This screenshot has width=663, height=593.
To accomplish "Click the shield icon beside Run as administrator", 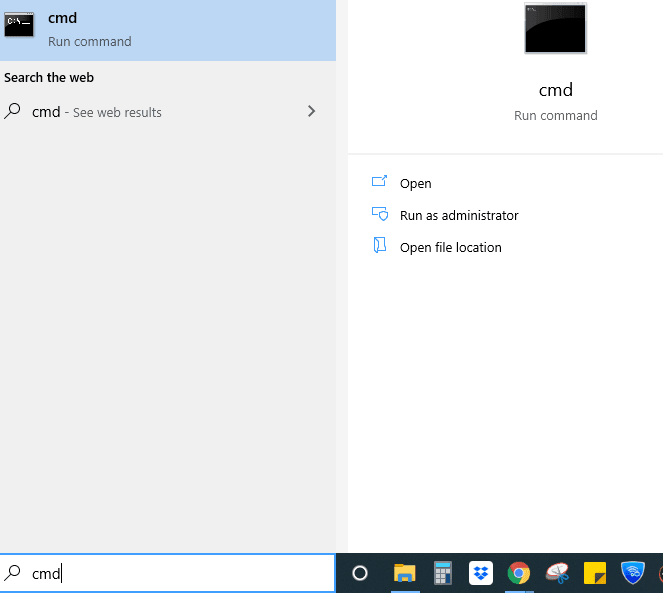I will pyautogui.click(x=380, y=214).
